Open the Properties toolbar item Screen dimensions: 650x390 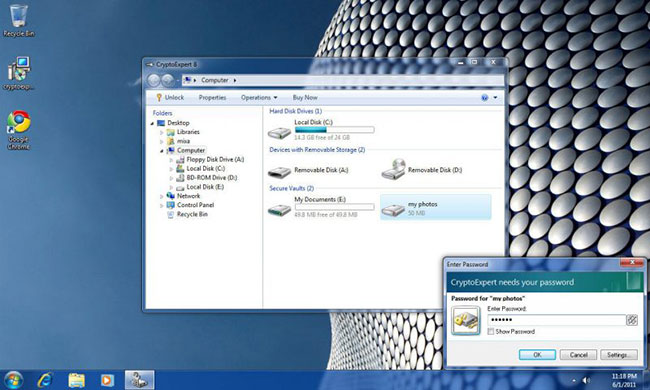pos(212,97)
